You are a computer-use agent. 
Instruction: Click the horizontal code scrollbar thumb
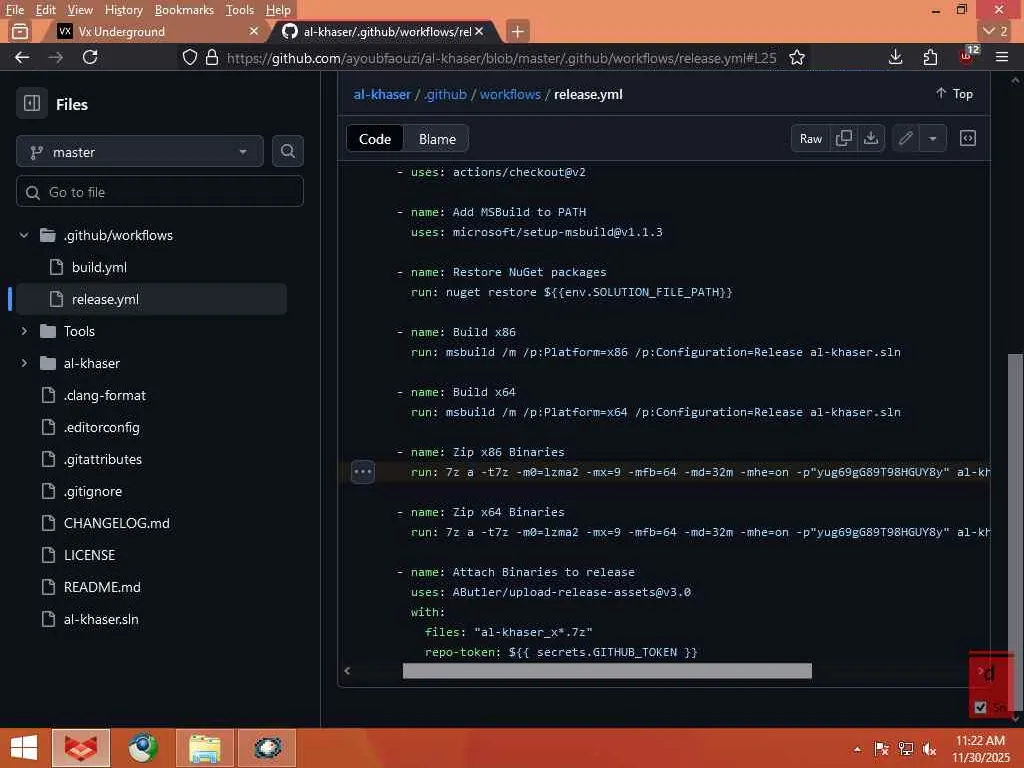coord(607,671)
